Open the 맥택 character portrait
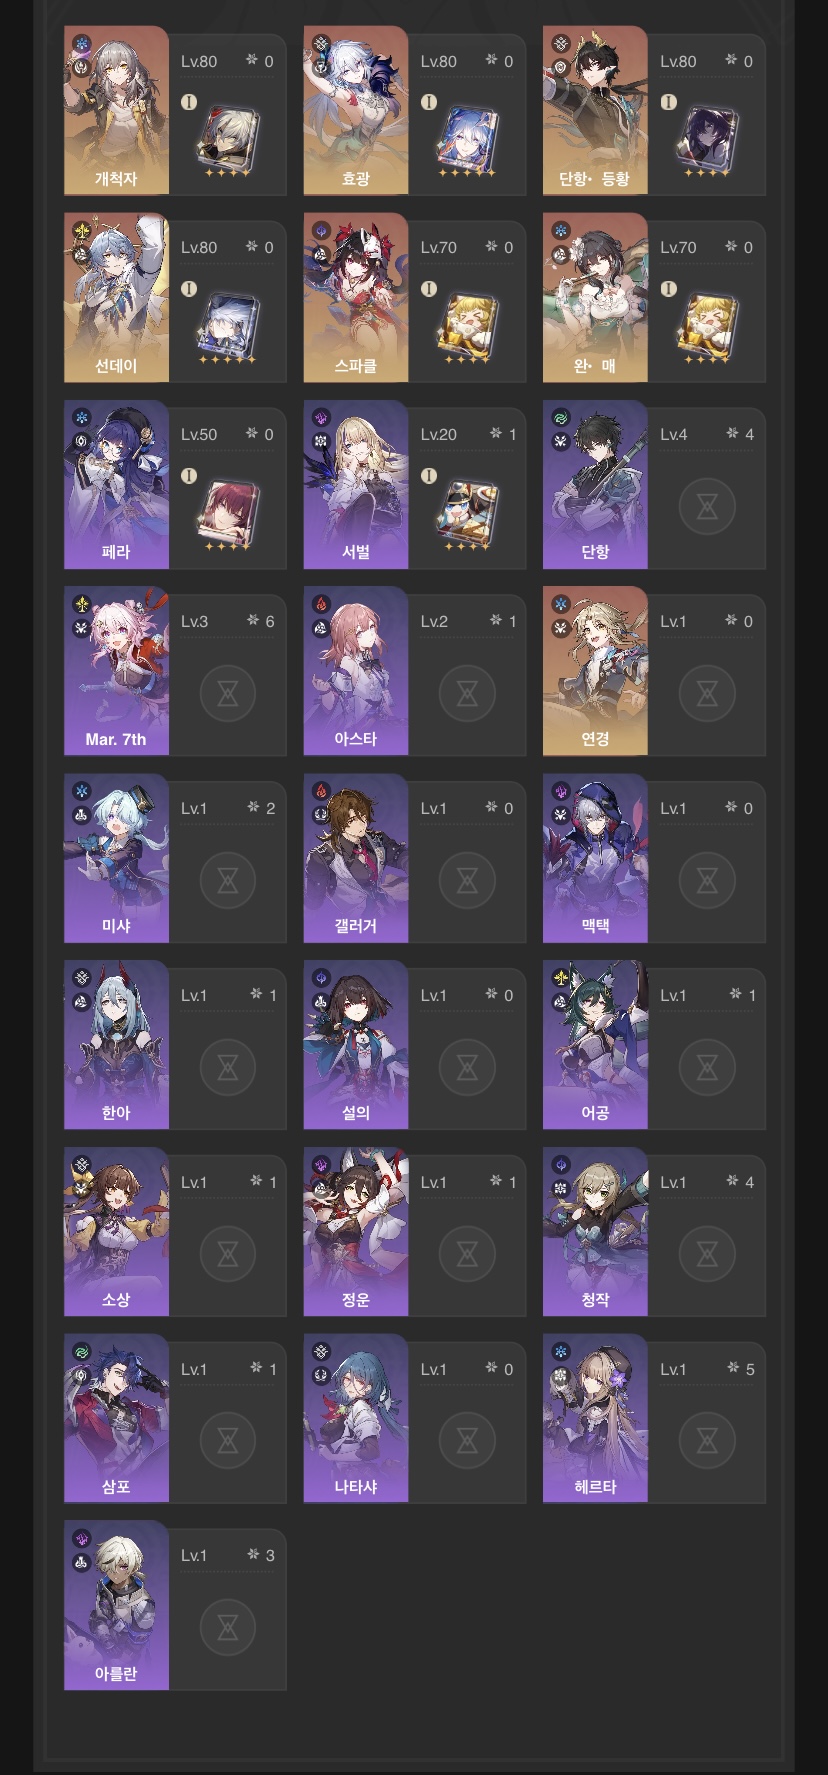 595,858
